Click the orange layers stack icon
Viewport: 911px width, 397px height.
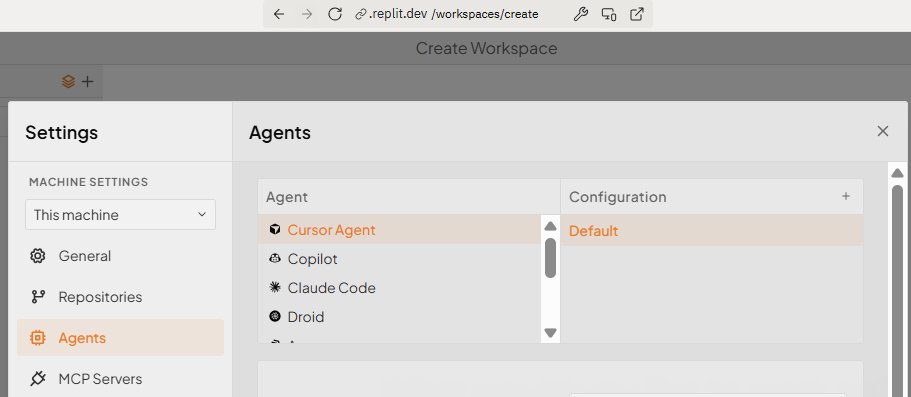pos(69,82)
